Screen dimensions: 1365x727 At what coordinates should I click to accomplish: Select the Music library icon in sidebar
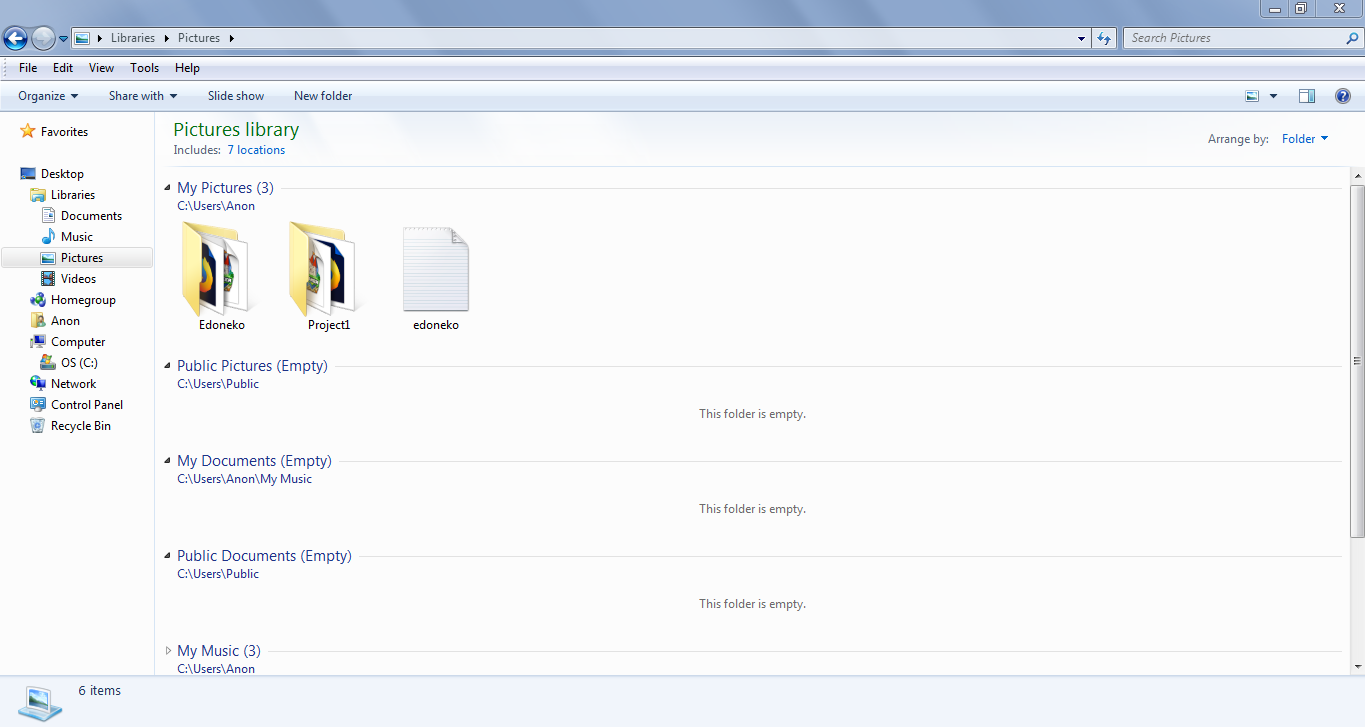(48, 237)
